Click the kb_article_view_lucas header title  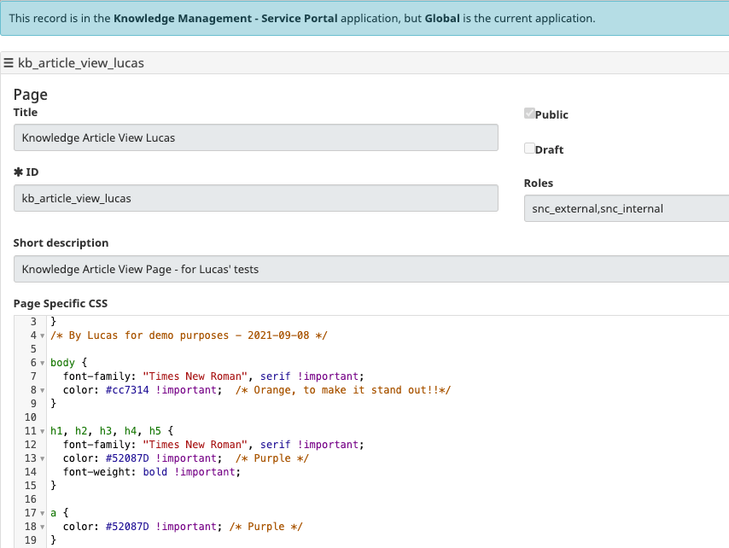click(x=81, y=63)
